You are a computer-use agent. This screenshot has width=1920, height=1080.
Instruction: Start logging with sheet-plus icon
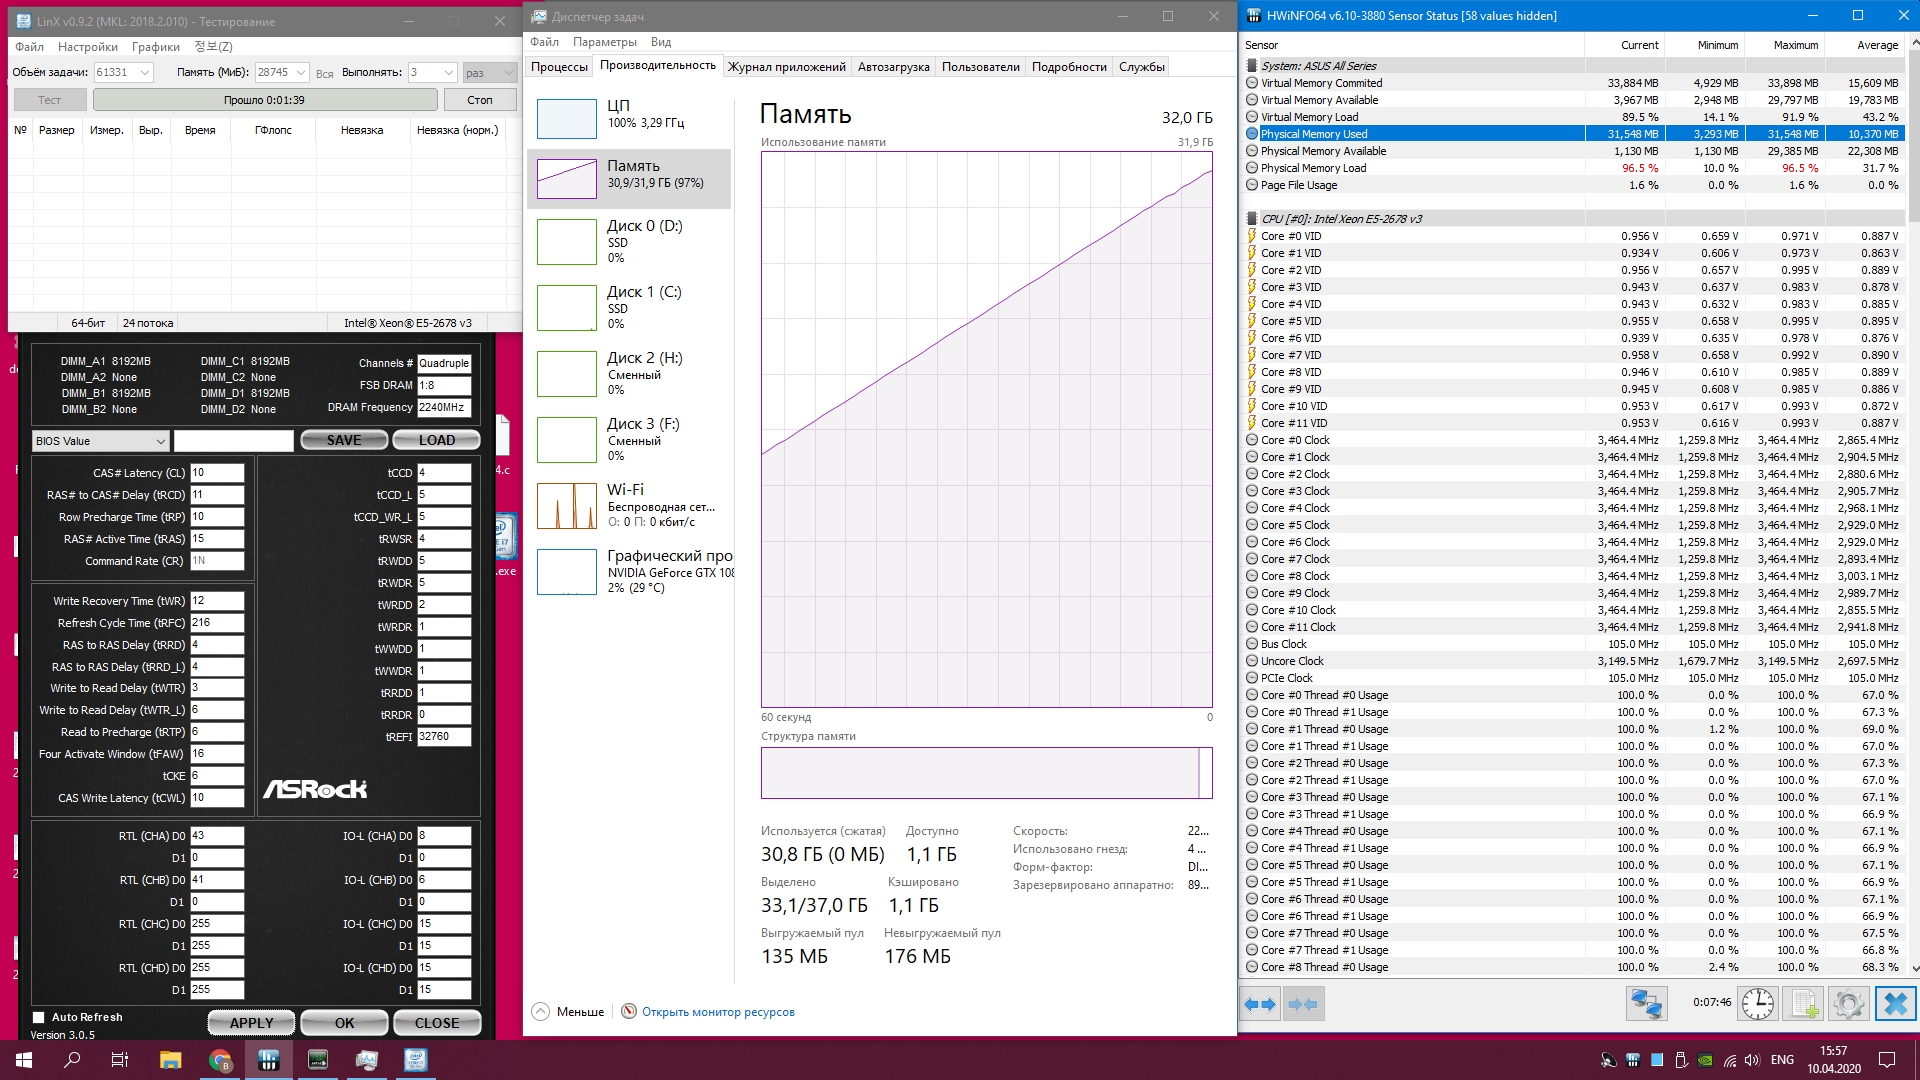[x=1803, y=1004]
